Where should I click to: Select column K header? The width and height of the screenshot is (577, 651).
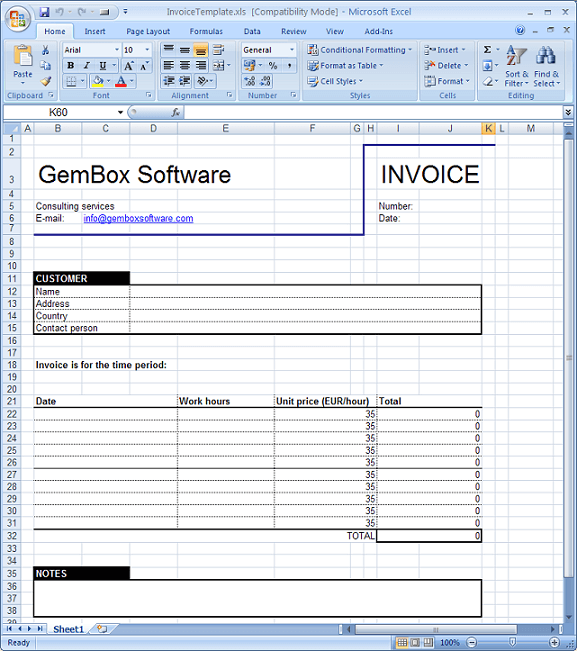(x=489, y=128)
